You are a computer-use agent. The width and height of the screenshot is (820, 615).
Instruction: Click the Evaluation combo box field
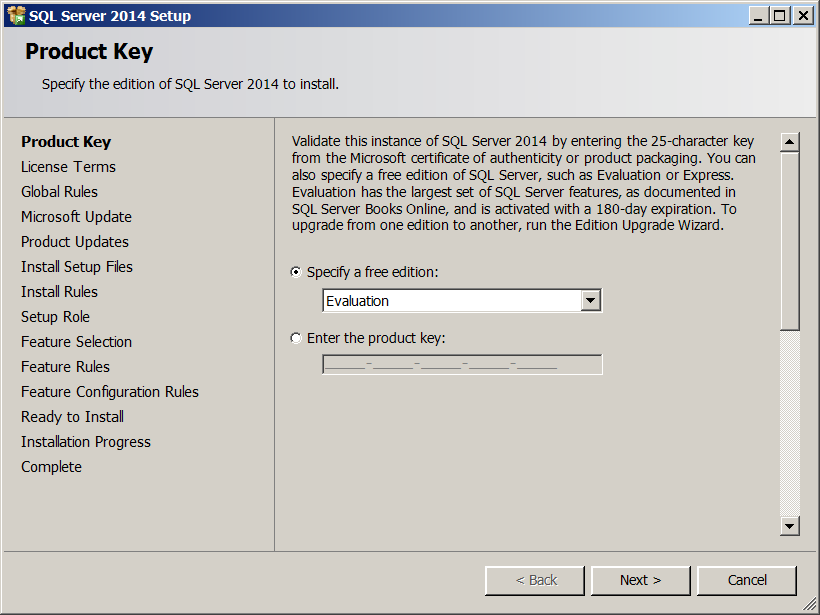coord(451,301)
